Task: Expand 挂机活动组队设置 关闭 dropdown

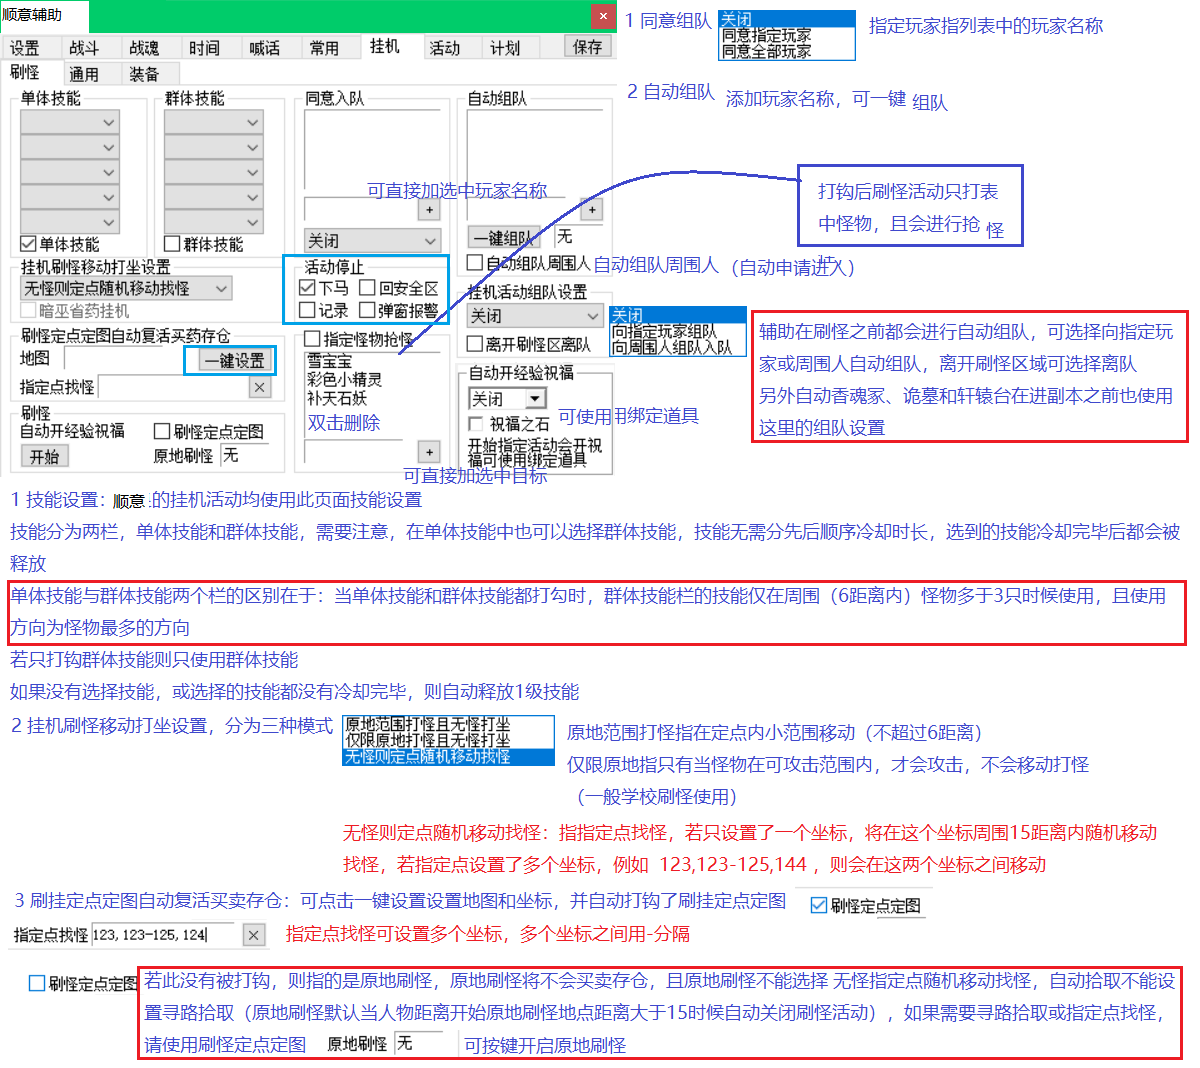Action: point(535,316)
